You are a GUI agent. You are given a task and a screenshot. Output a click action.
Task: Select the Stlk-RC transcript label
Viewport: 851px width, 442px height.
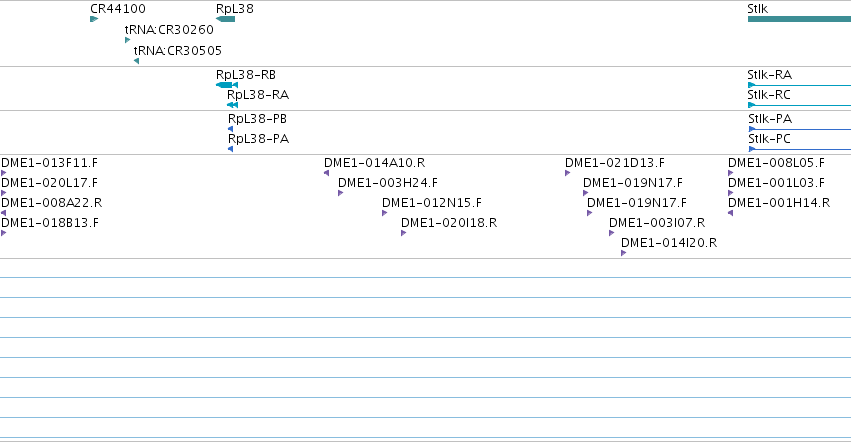(x=769, y=94)
